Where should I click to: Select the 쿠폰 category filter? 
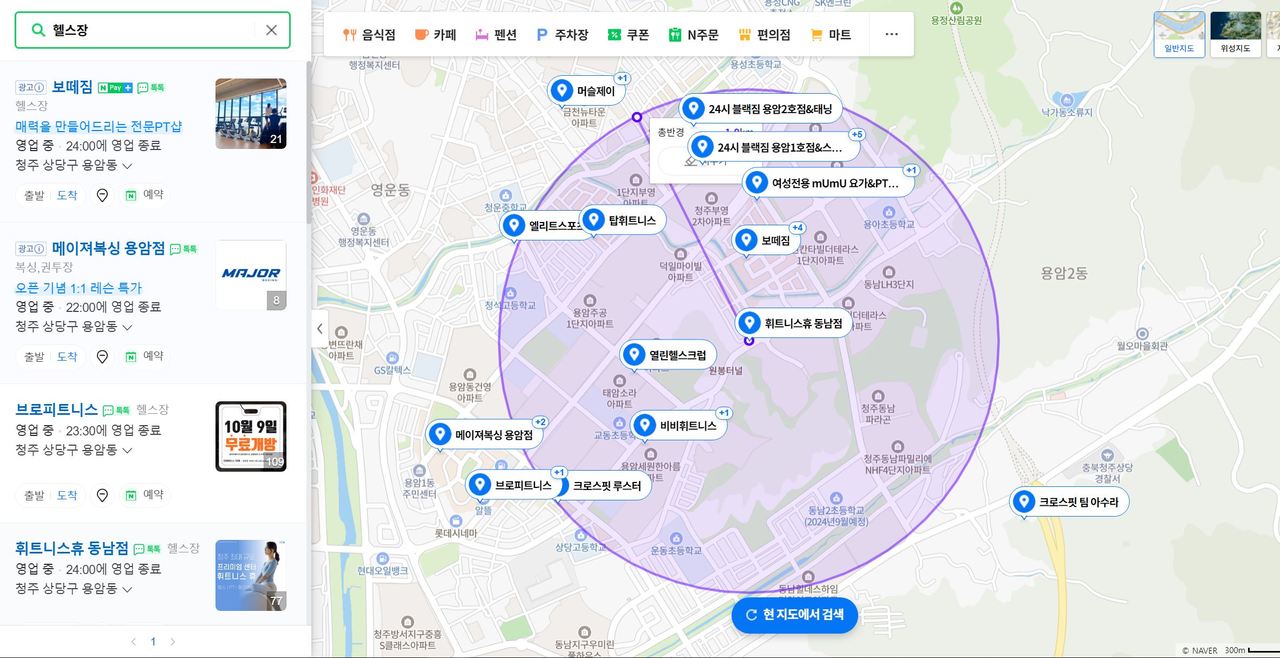click(628, 34)
